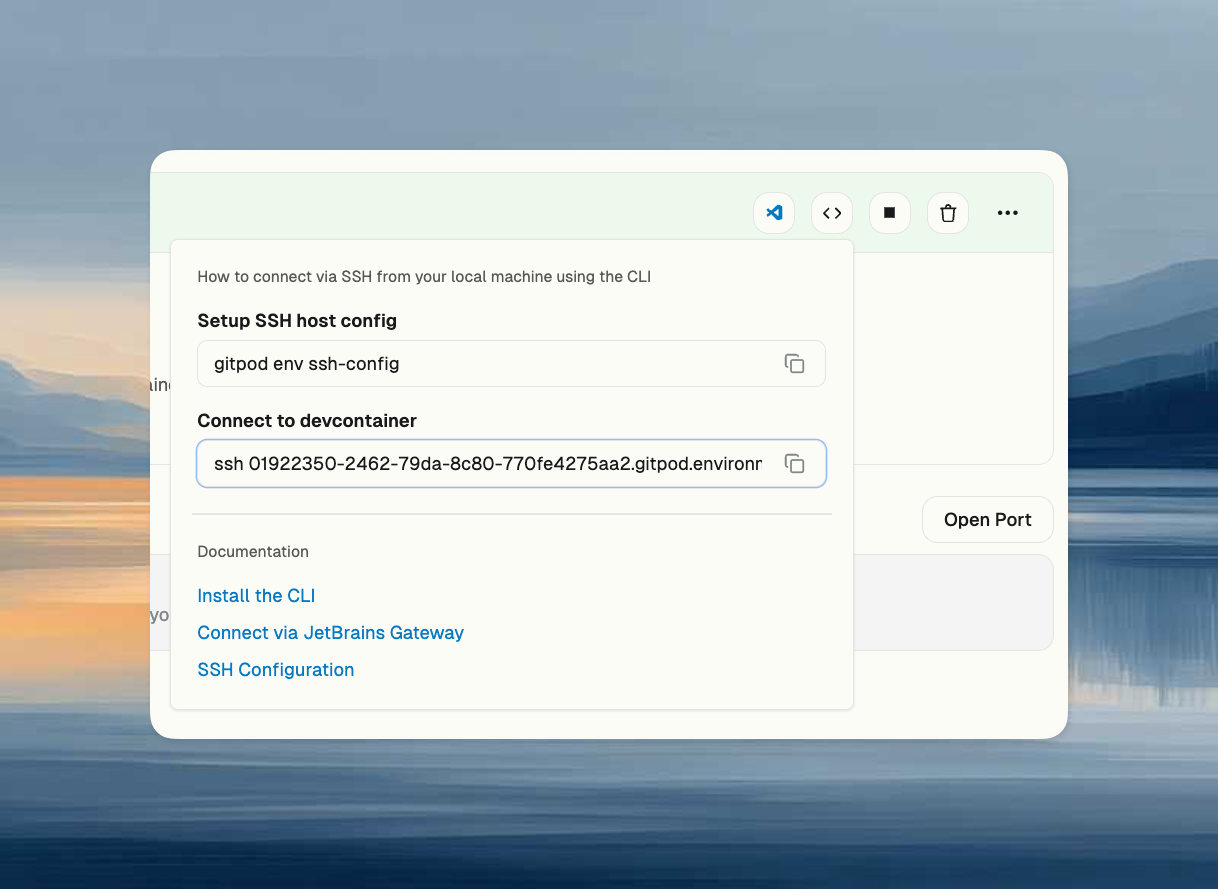Click "Open Port"
The image size is (1218, 889).
tap(987, 519)
